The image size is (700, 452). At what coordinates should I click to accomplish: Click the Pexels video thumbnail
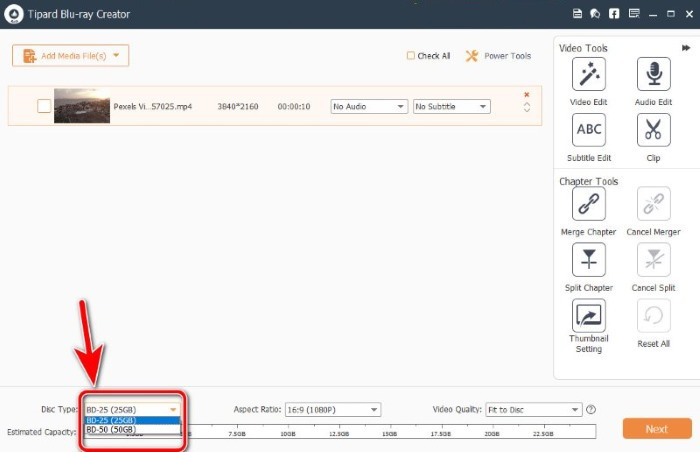(x=82, y=106)
